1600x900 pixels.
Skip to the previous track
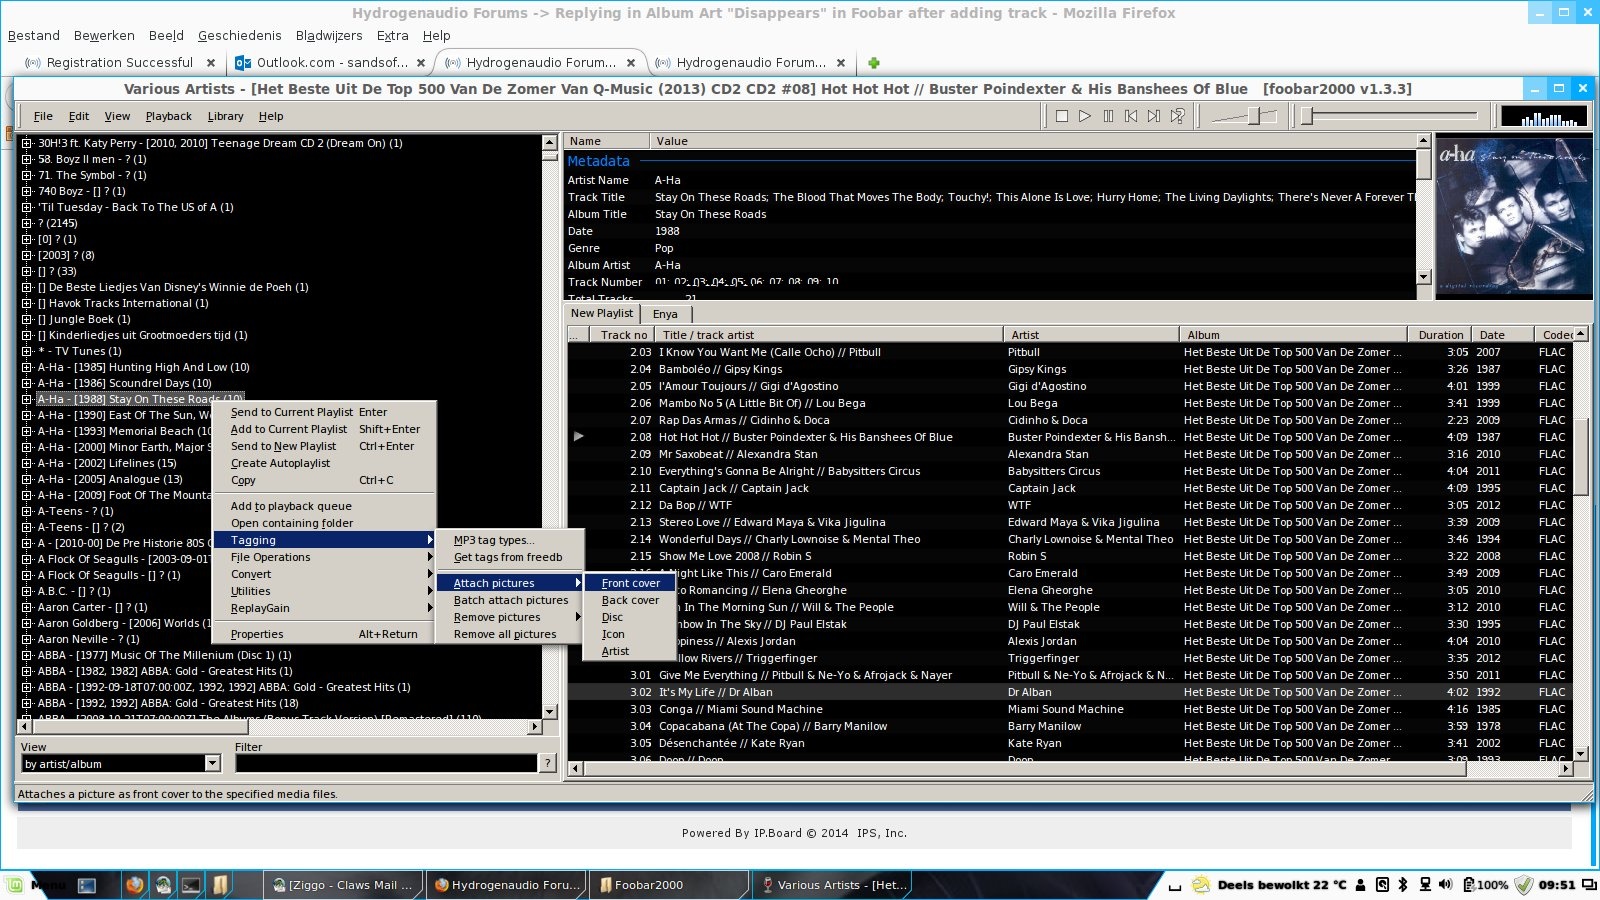[1131, 116]
